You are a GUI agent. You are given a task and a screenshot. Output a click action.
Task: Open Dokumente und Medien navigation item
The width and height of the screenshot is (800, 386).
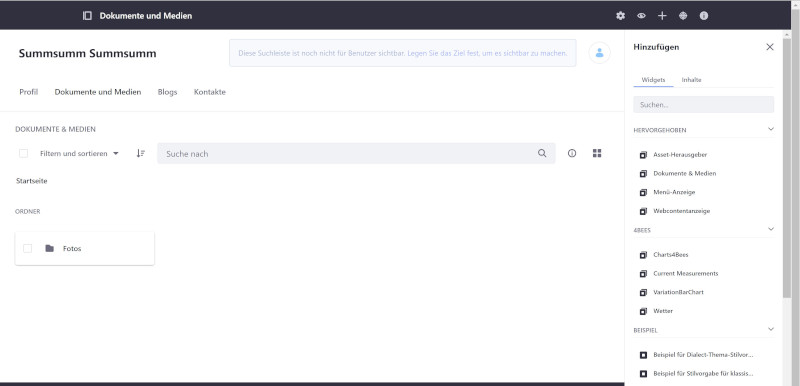98,92
